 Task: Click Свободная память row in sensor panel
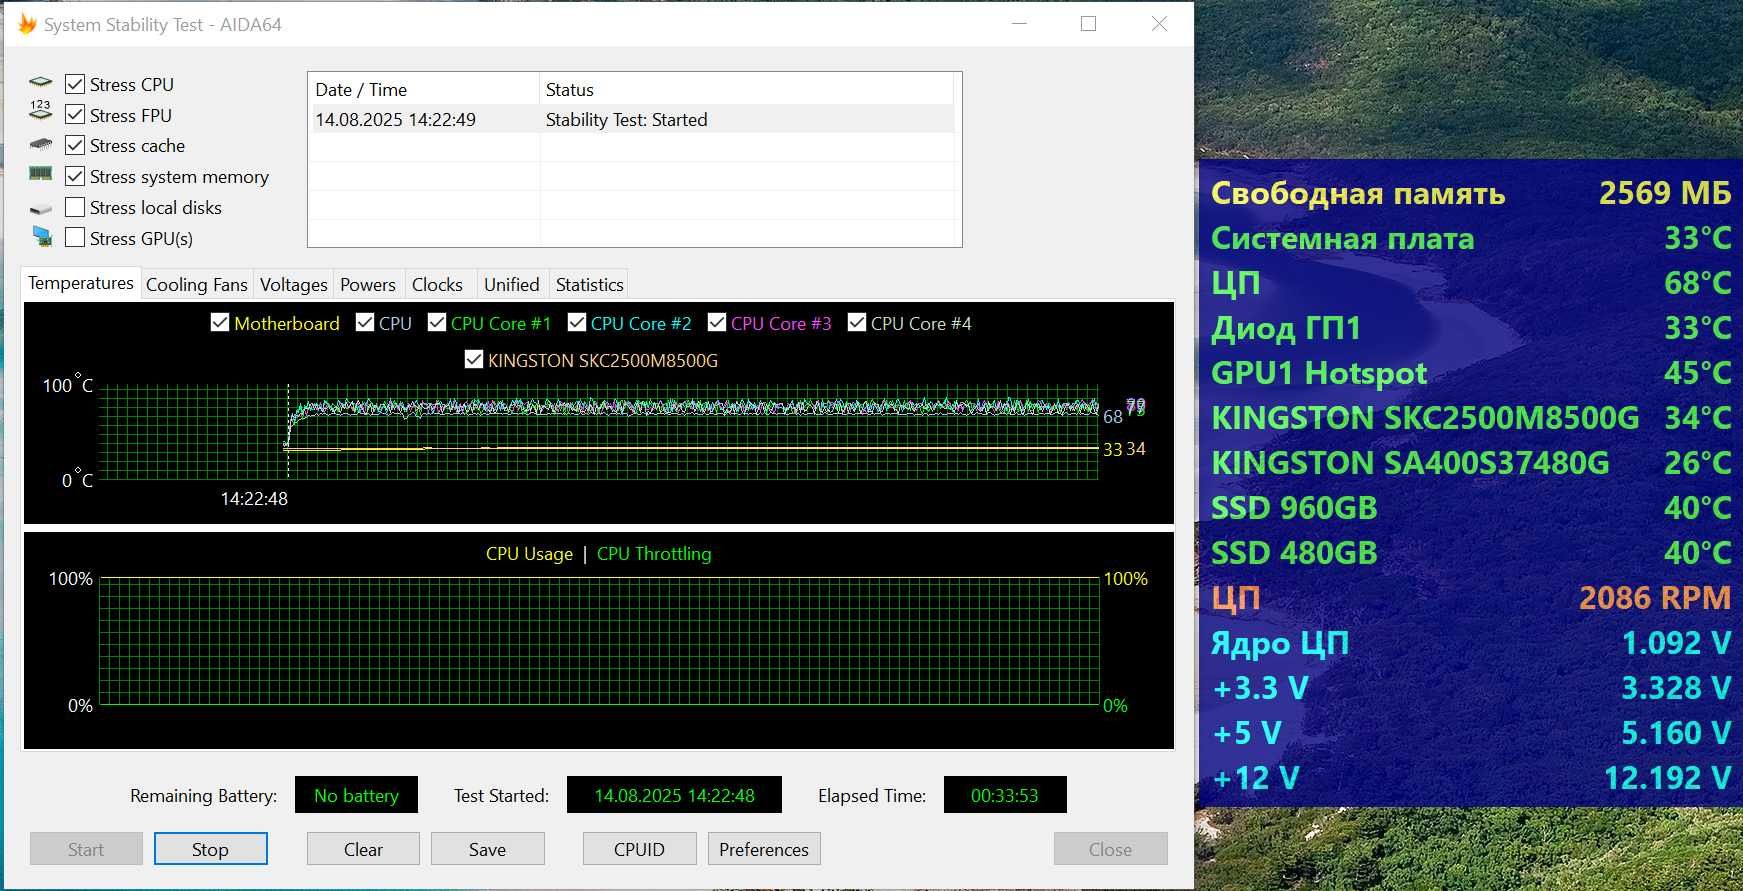click(x=1470, y=193)
